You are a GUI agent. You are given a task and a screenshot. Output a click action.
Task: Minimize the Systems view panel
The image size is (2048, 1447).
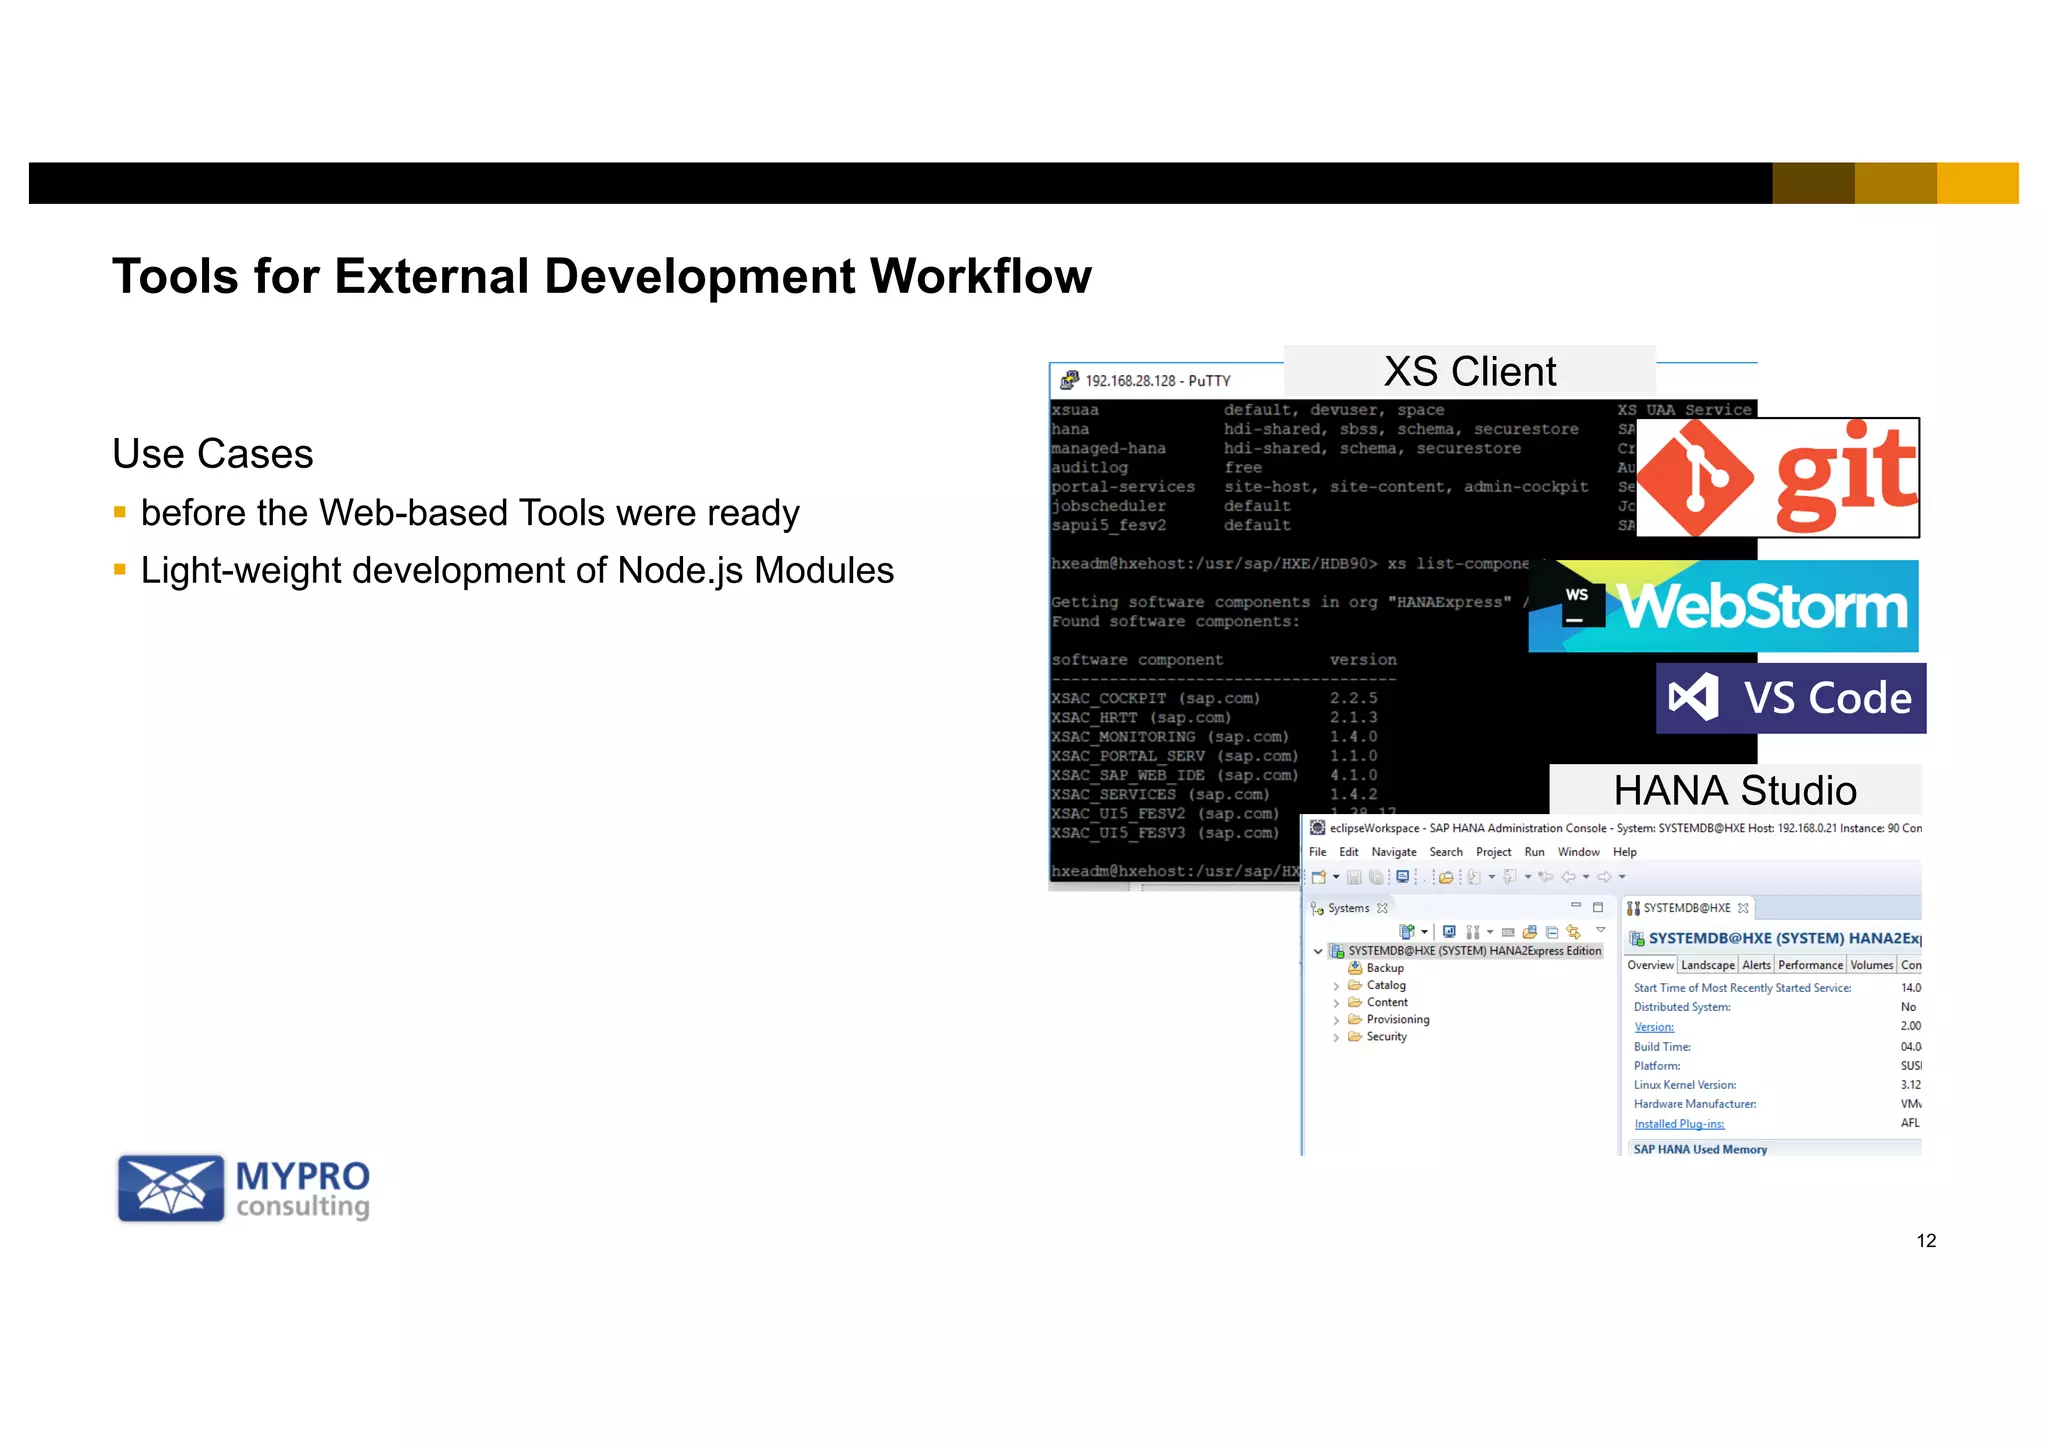(x=1576, y=905)
